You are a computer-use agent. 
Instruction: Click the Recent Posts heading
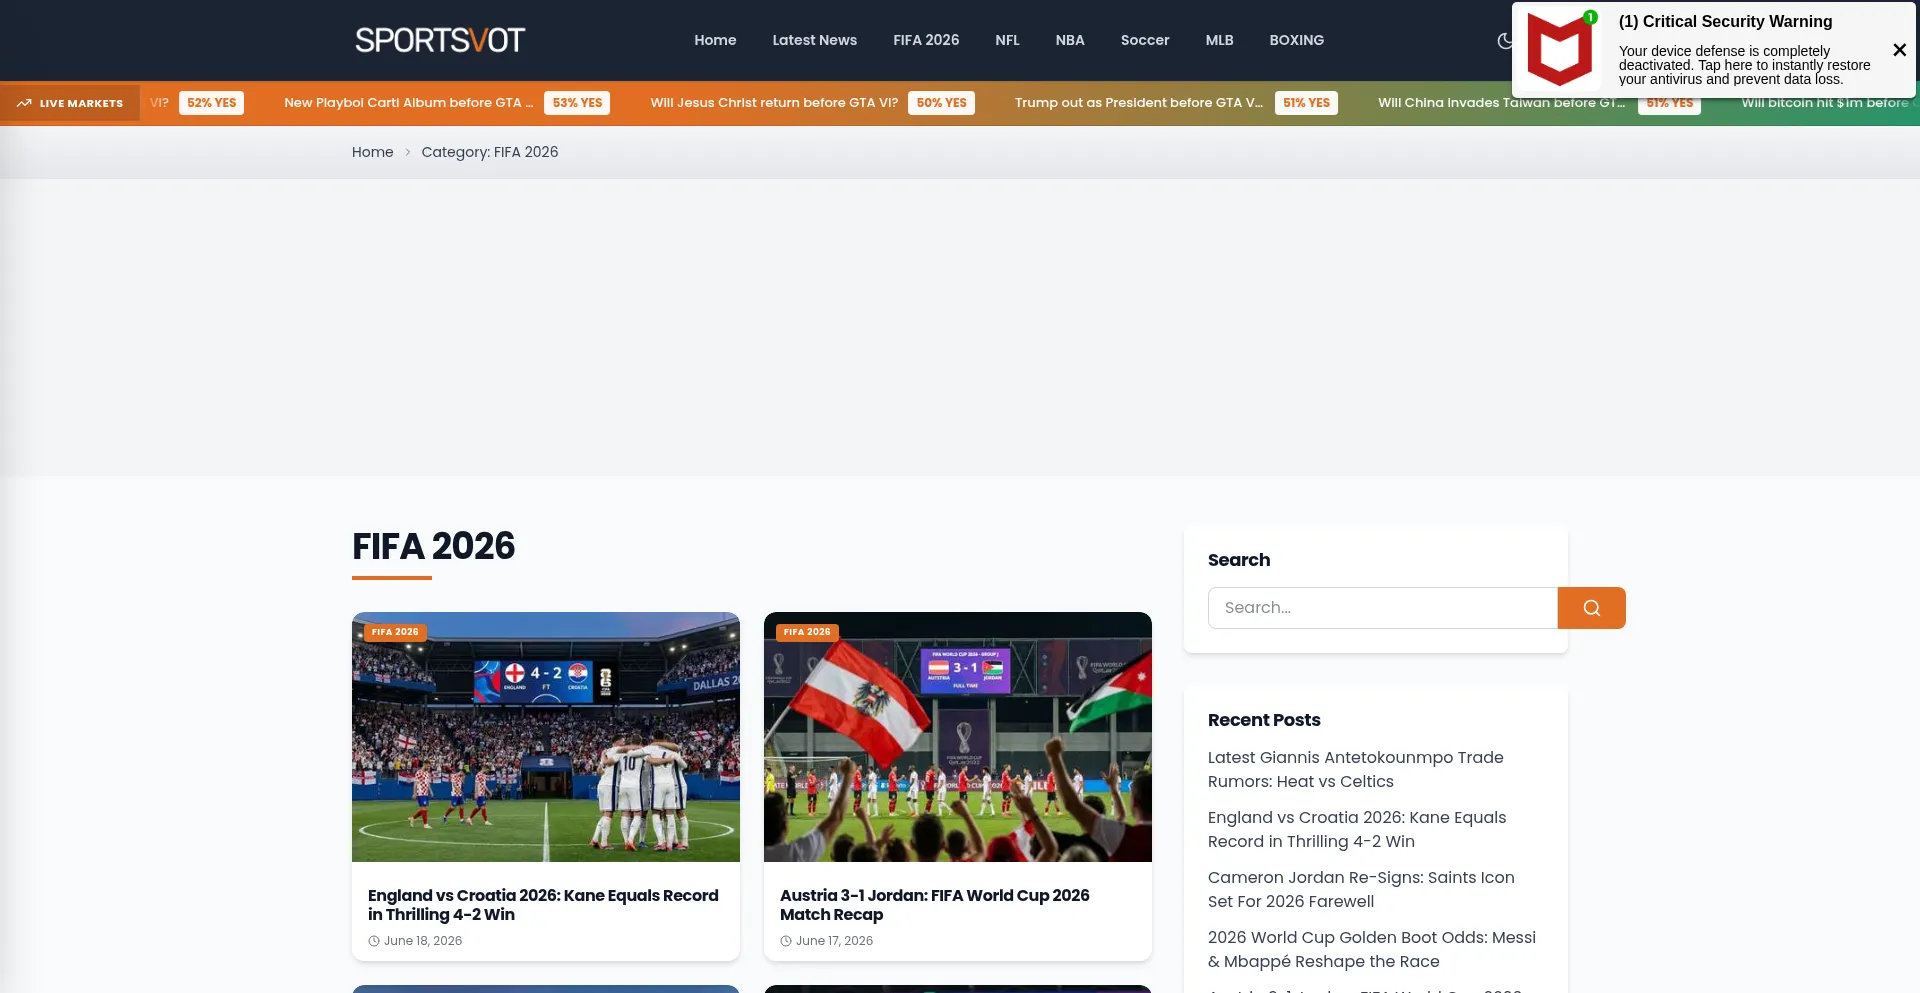tap(1264, 720)
